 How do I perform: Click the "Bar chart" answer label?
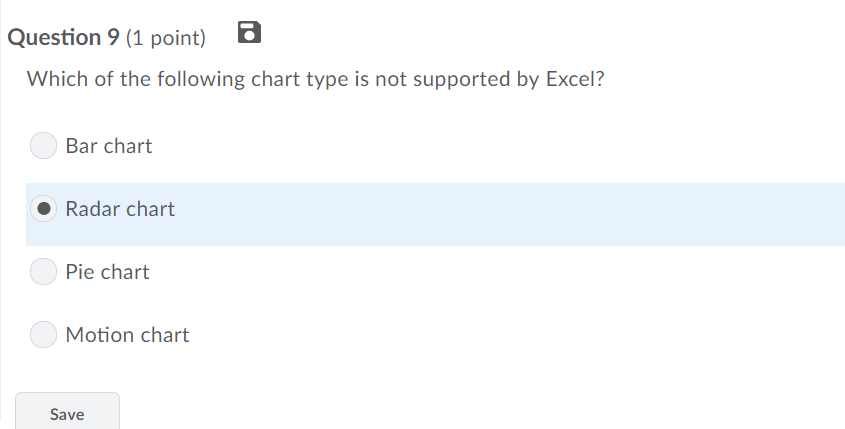point(109,146)
